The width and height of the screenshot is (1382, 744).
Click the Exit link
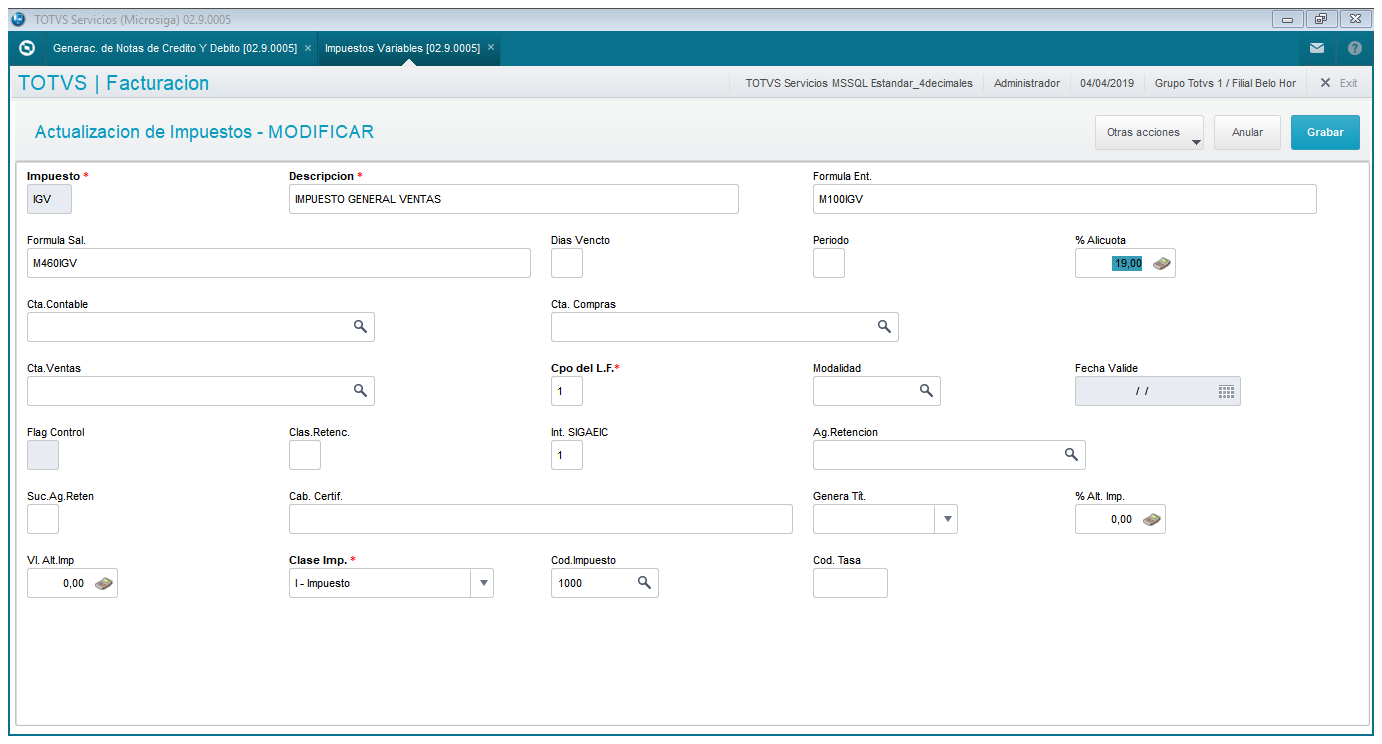tap(1348, 83)
